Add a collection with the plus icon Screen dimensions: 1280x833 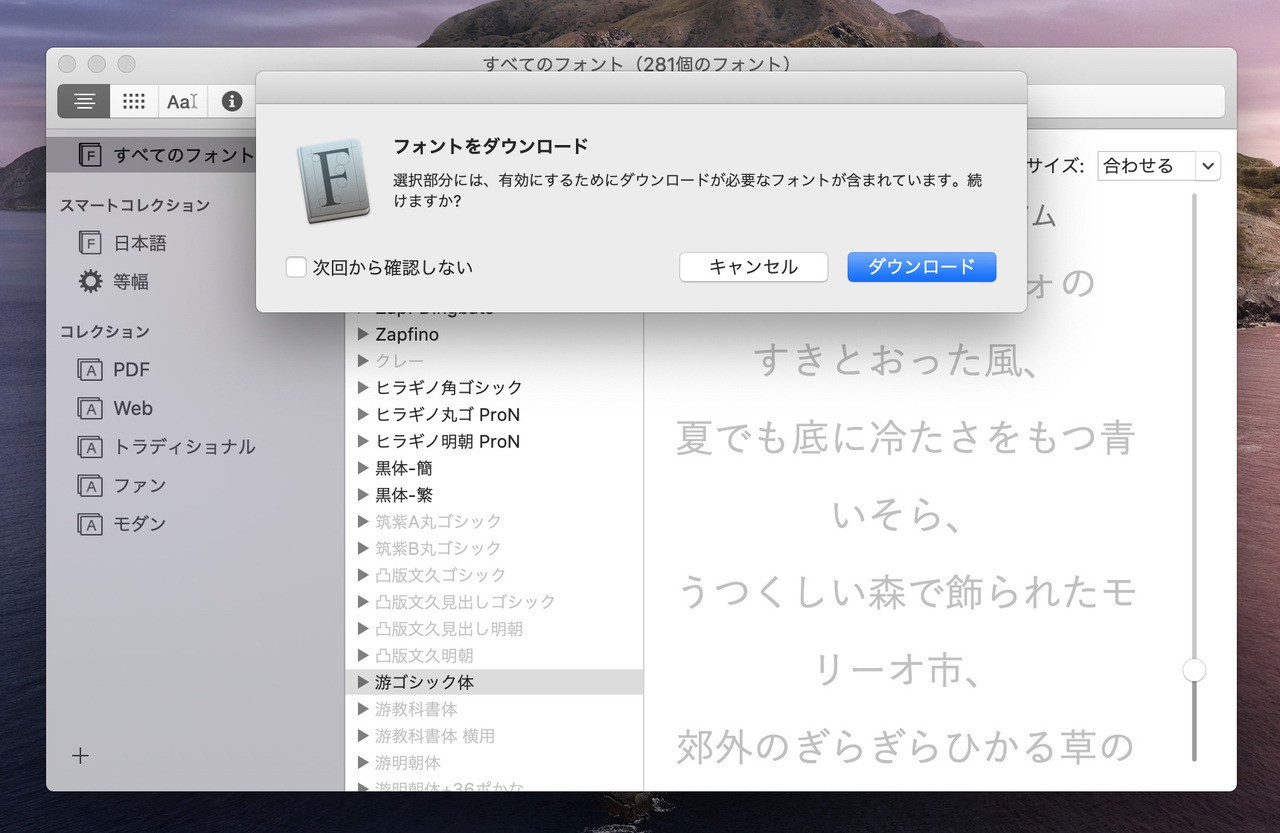point(81,756)
